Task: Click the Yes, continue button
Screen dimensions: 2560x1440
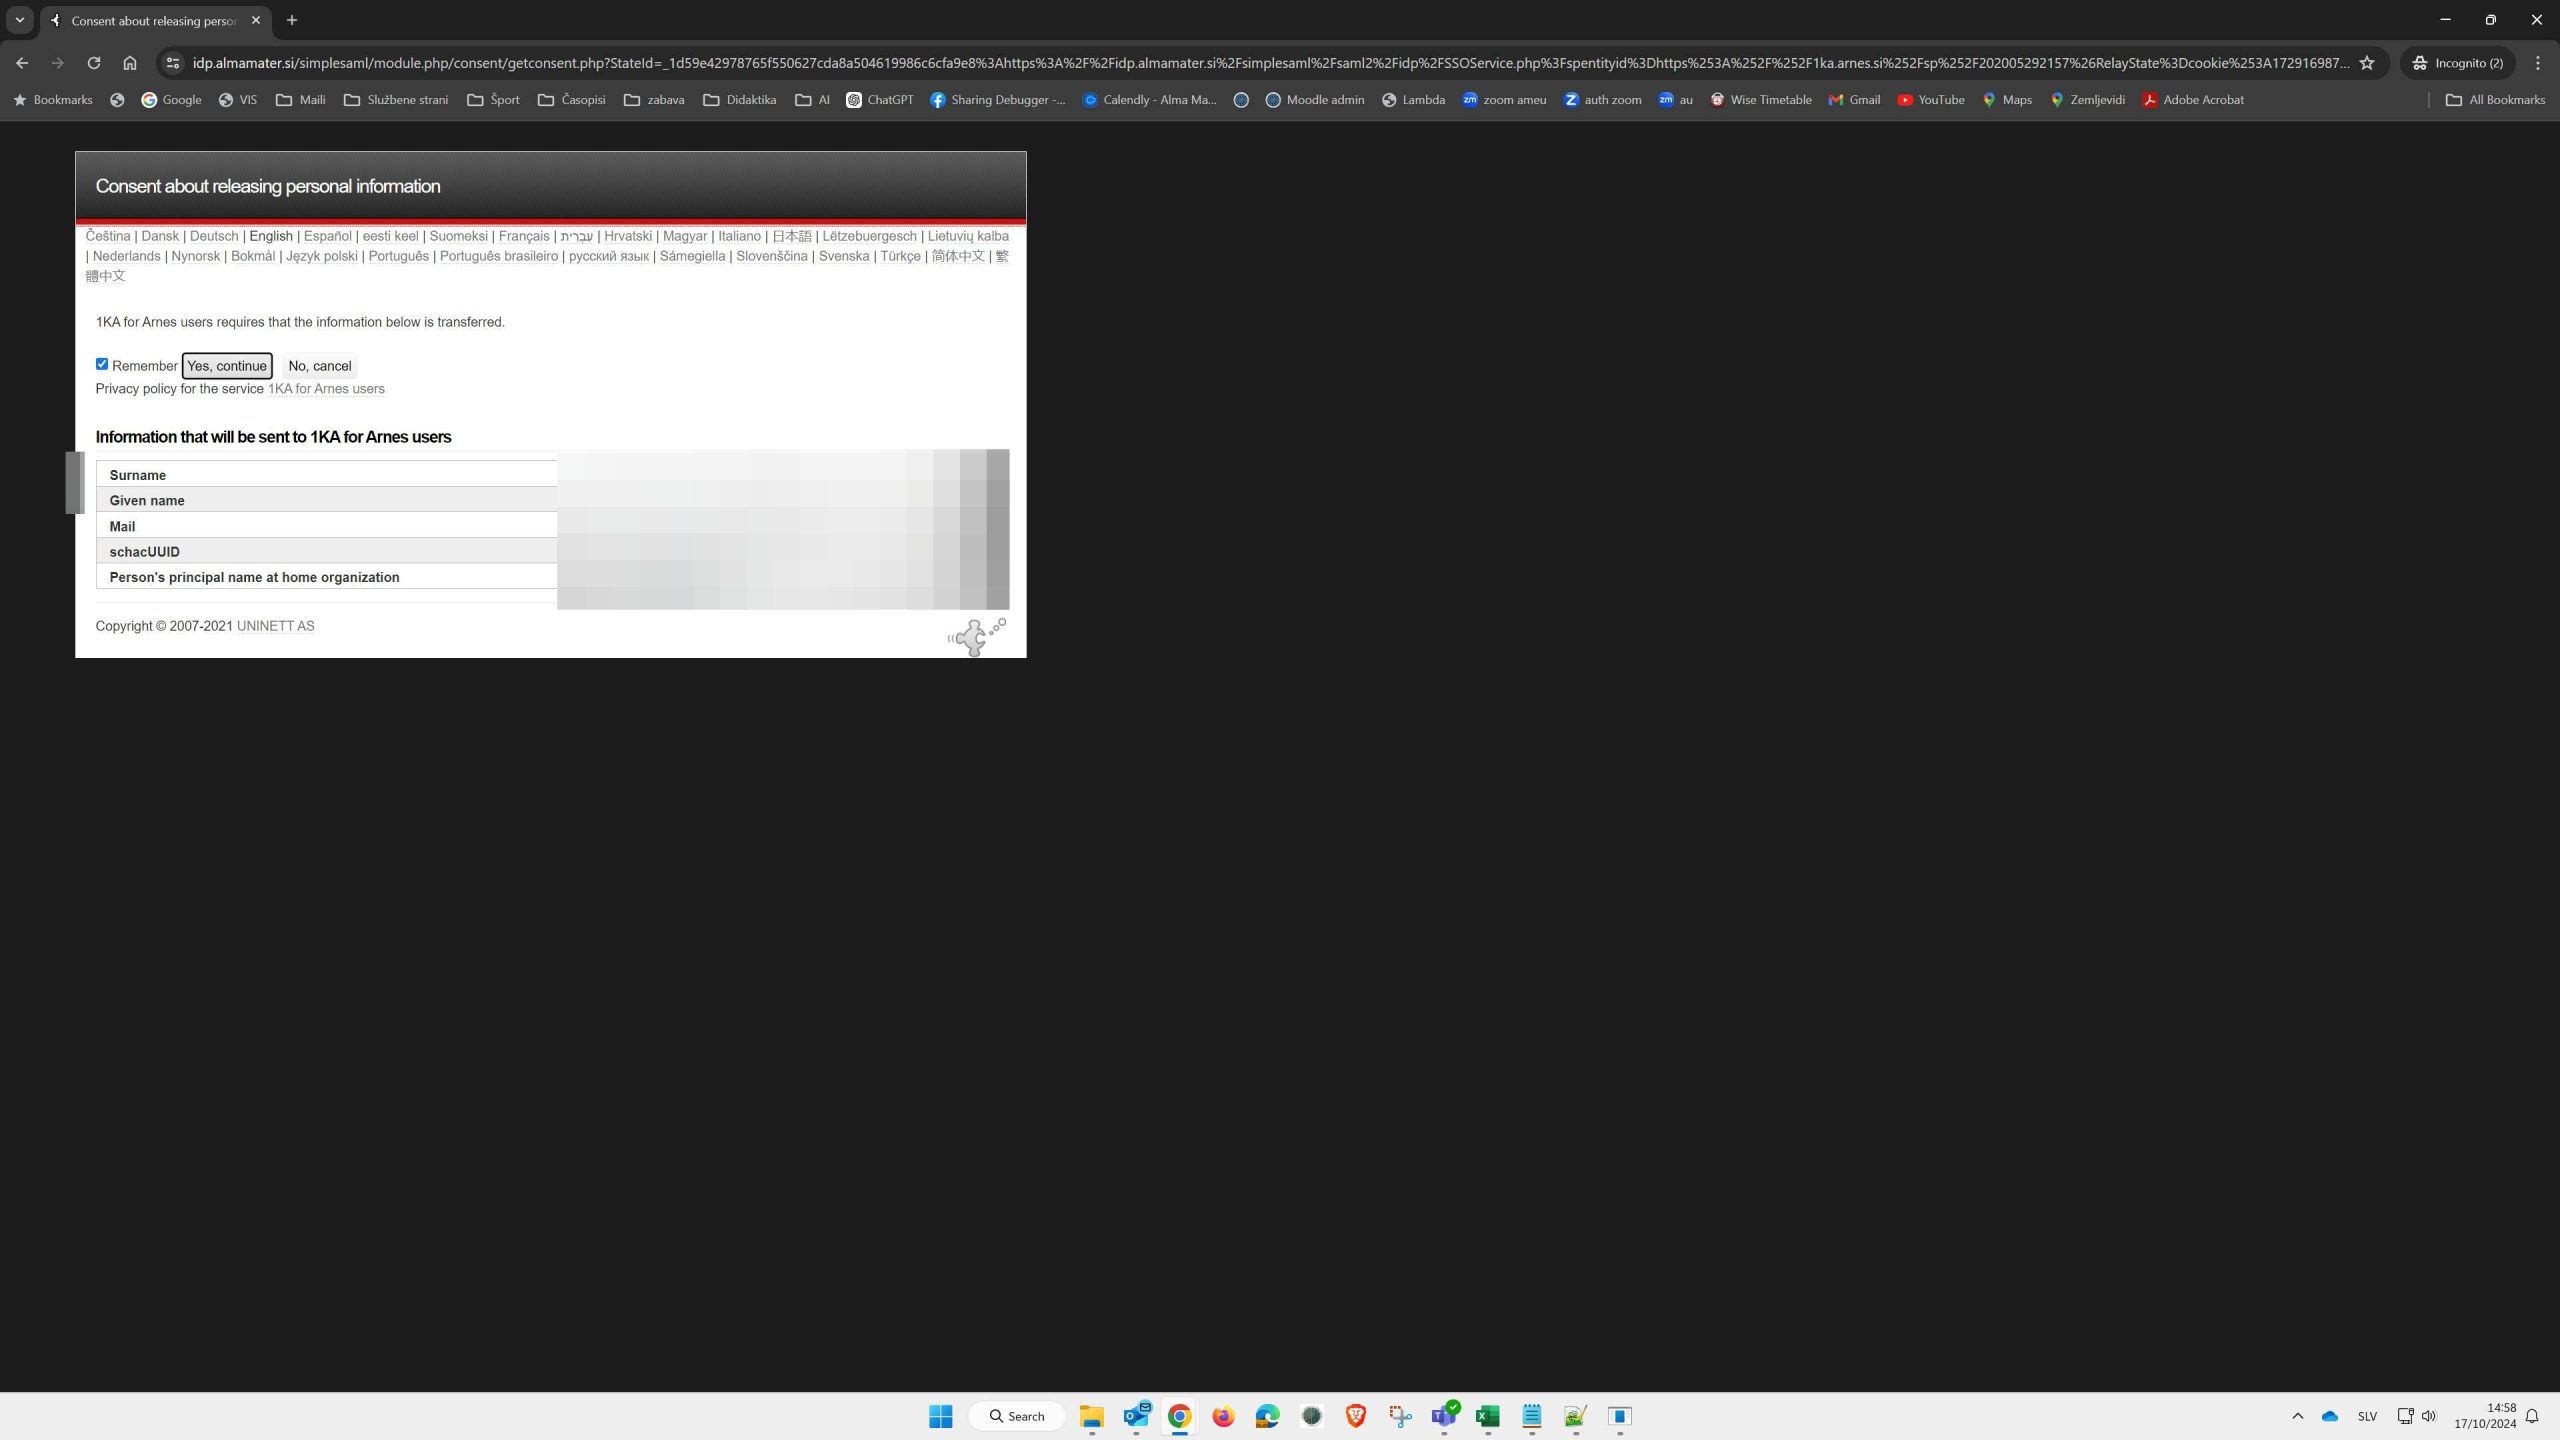Action: tap(227, 366)
